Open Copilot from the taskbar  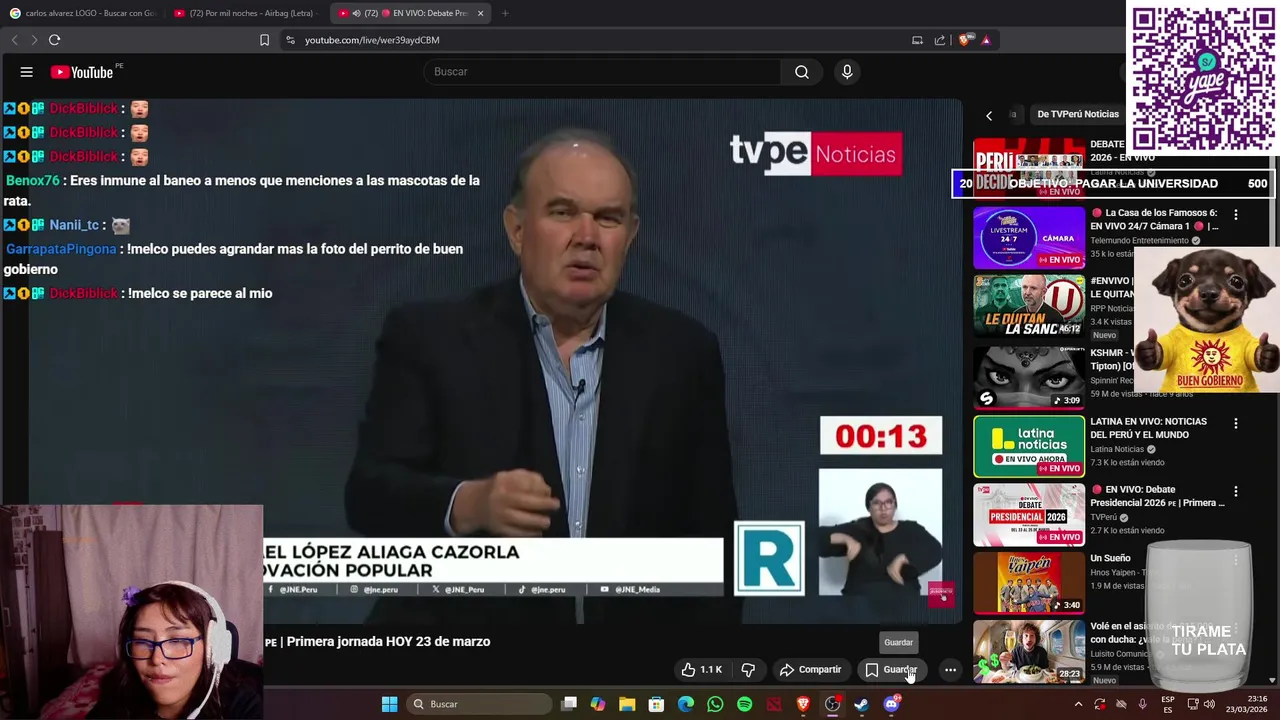(598, 704)
